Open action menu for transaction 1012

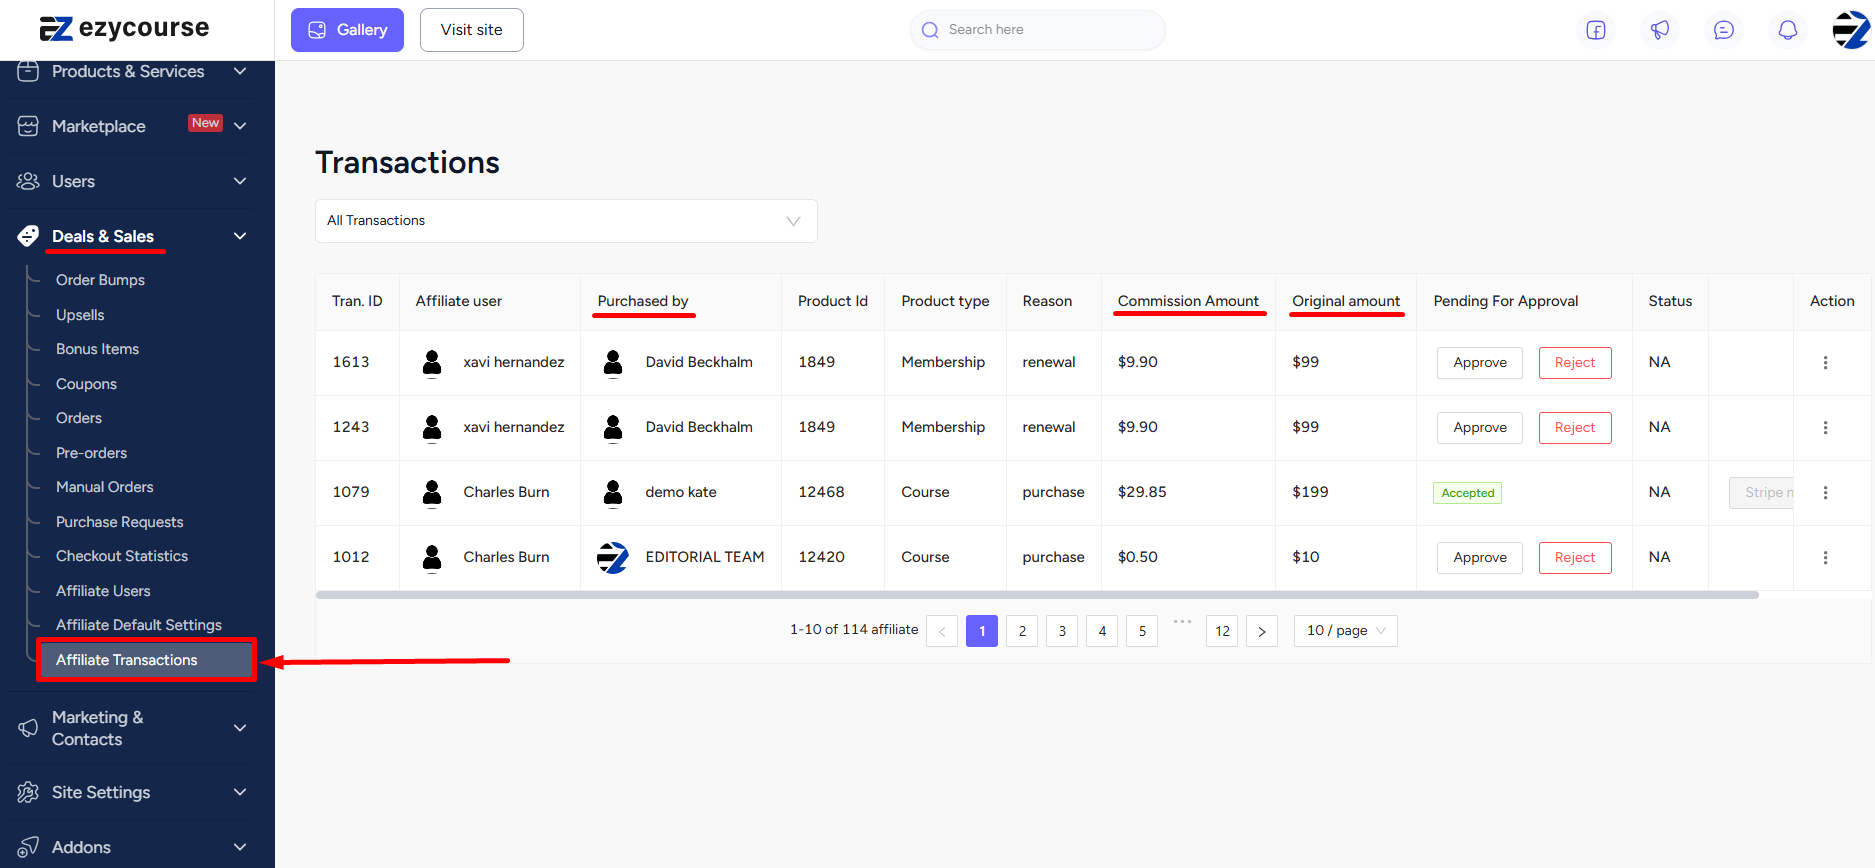click(1825, 557)
